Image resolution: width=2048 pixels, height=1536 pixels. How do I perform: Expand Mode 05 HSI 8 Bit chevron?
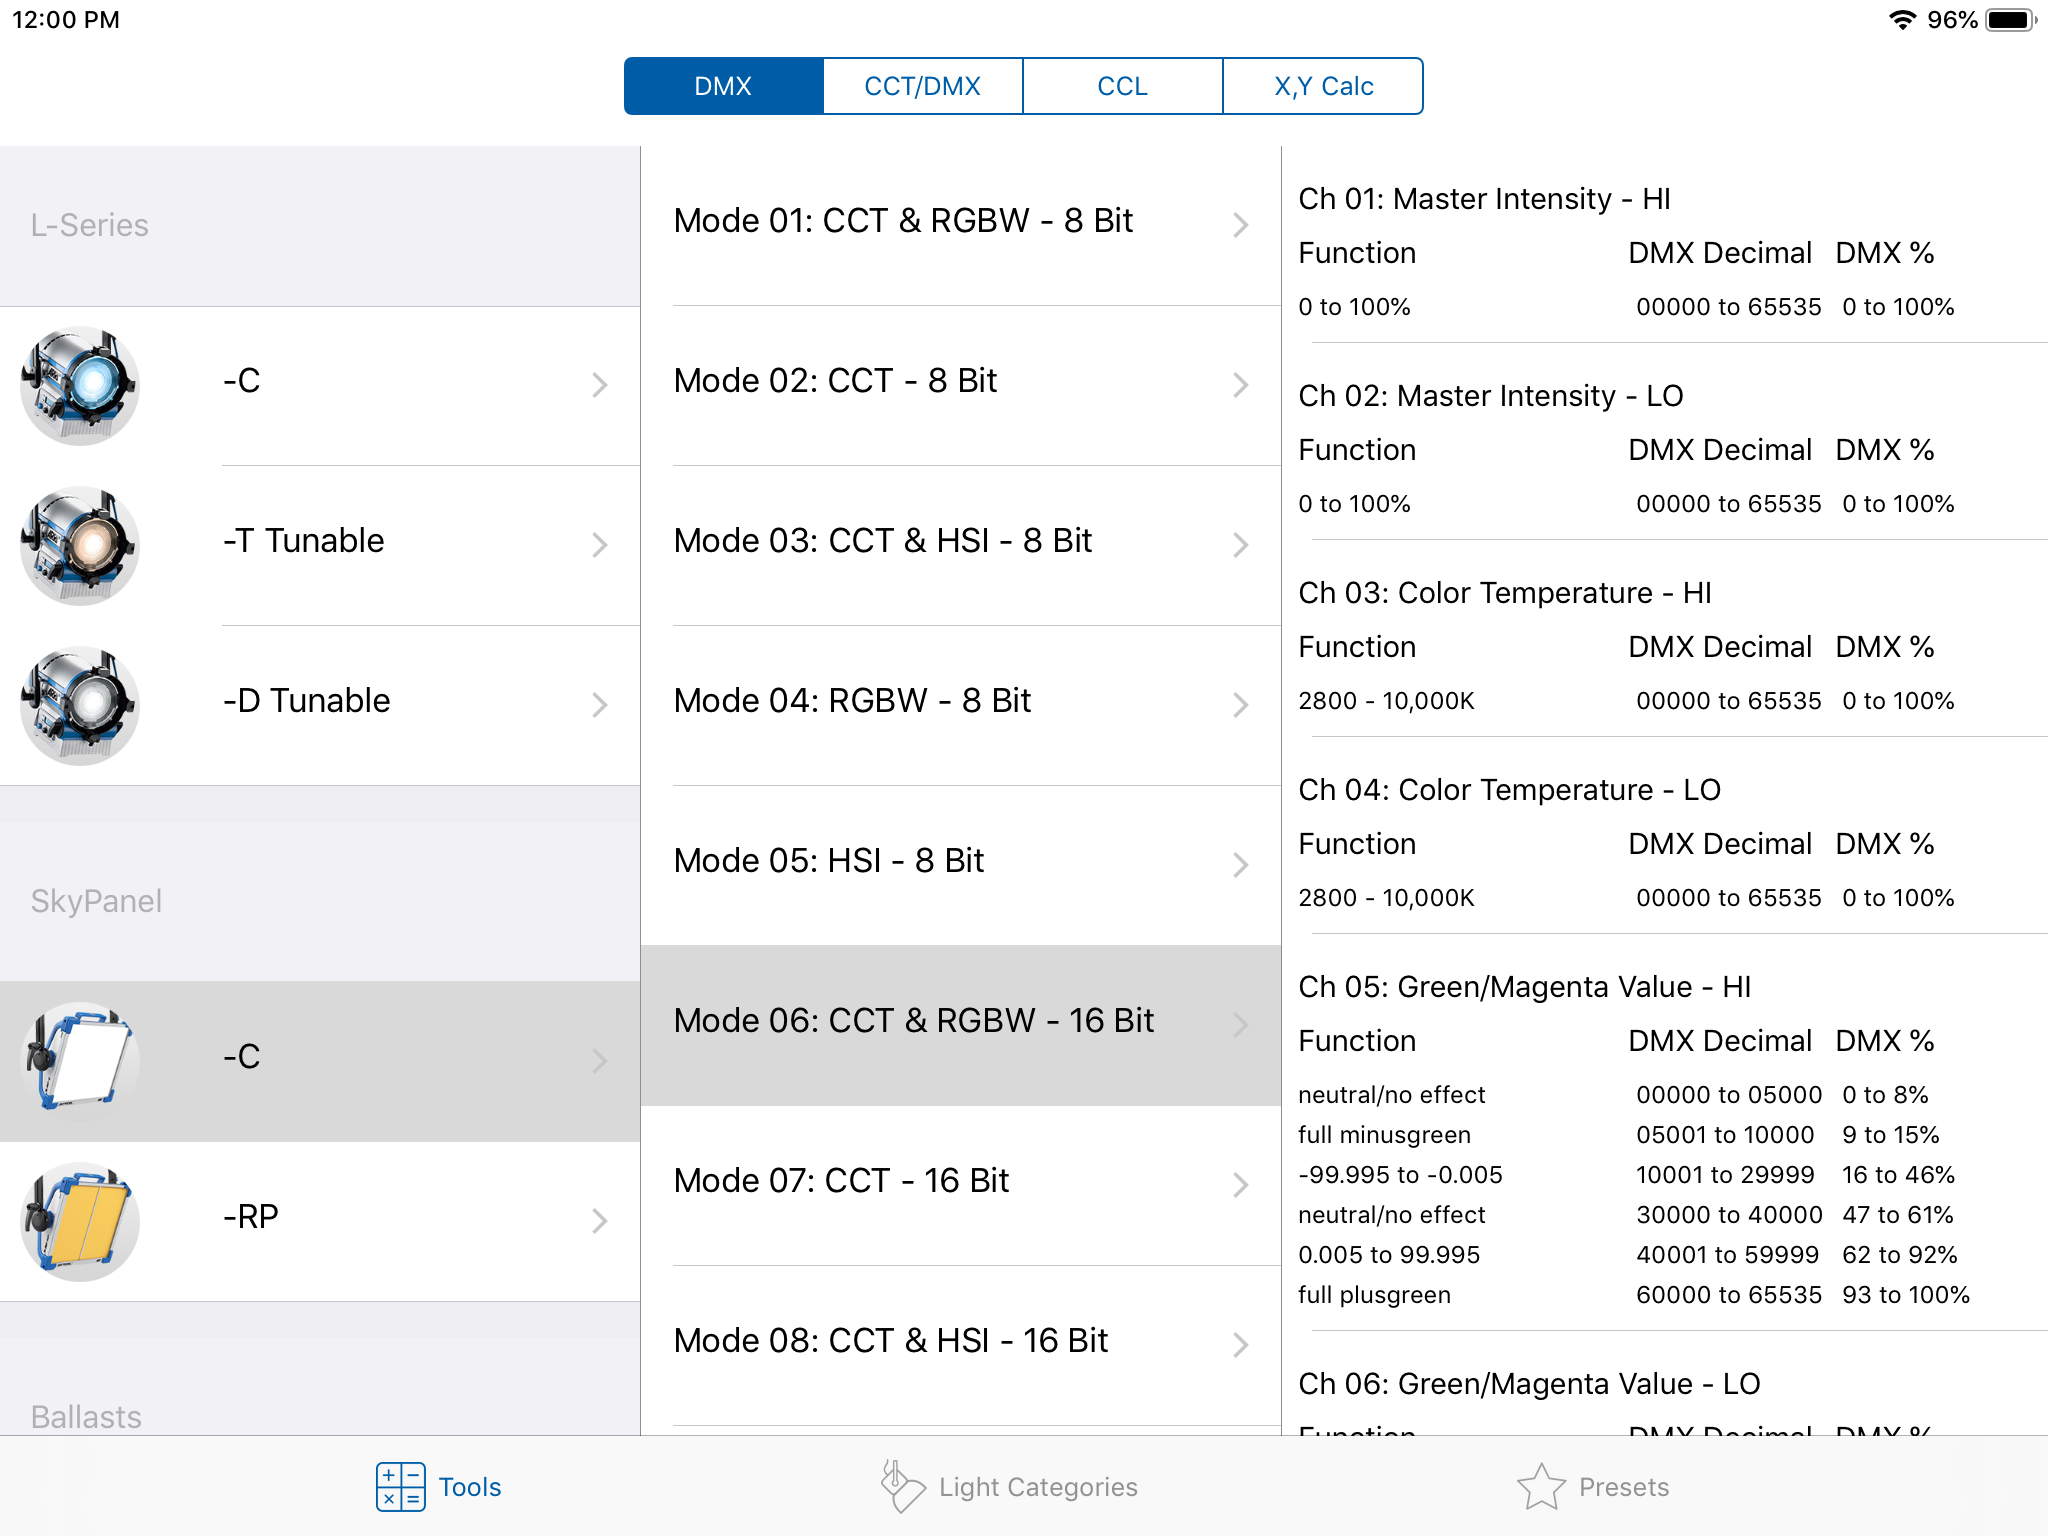tap(1240, 865)
